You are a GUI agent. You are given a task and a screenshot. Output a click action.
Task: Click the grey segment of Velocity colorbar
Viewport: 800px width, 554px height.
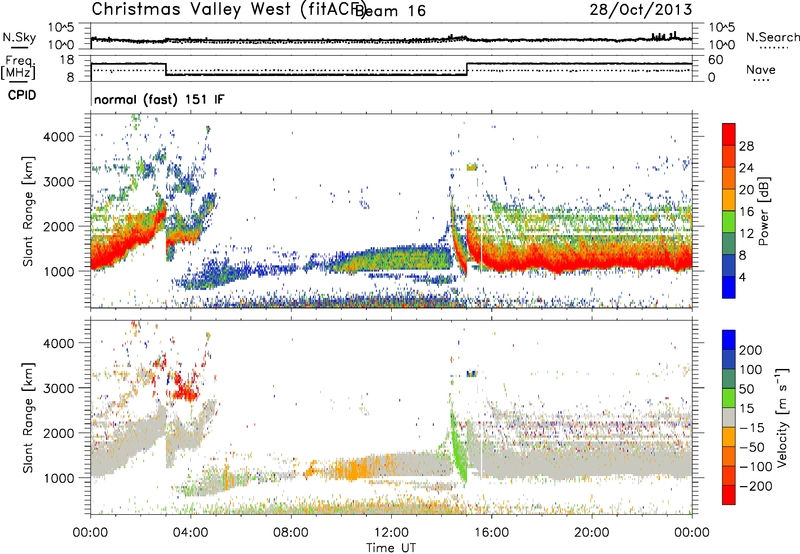click(729, 417)
